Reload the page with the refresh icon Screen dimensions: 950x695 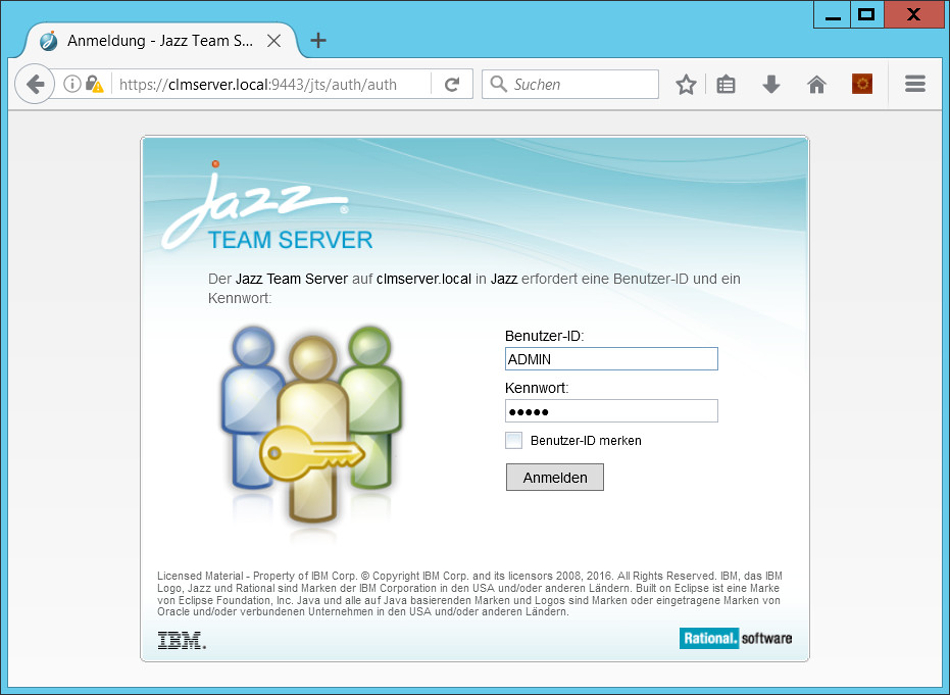(452, 84)
